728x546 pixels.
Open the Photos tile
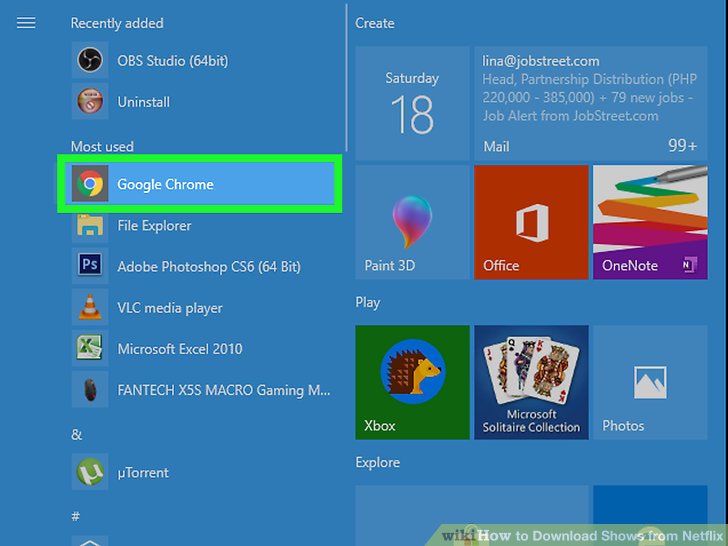coord(650,382)
